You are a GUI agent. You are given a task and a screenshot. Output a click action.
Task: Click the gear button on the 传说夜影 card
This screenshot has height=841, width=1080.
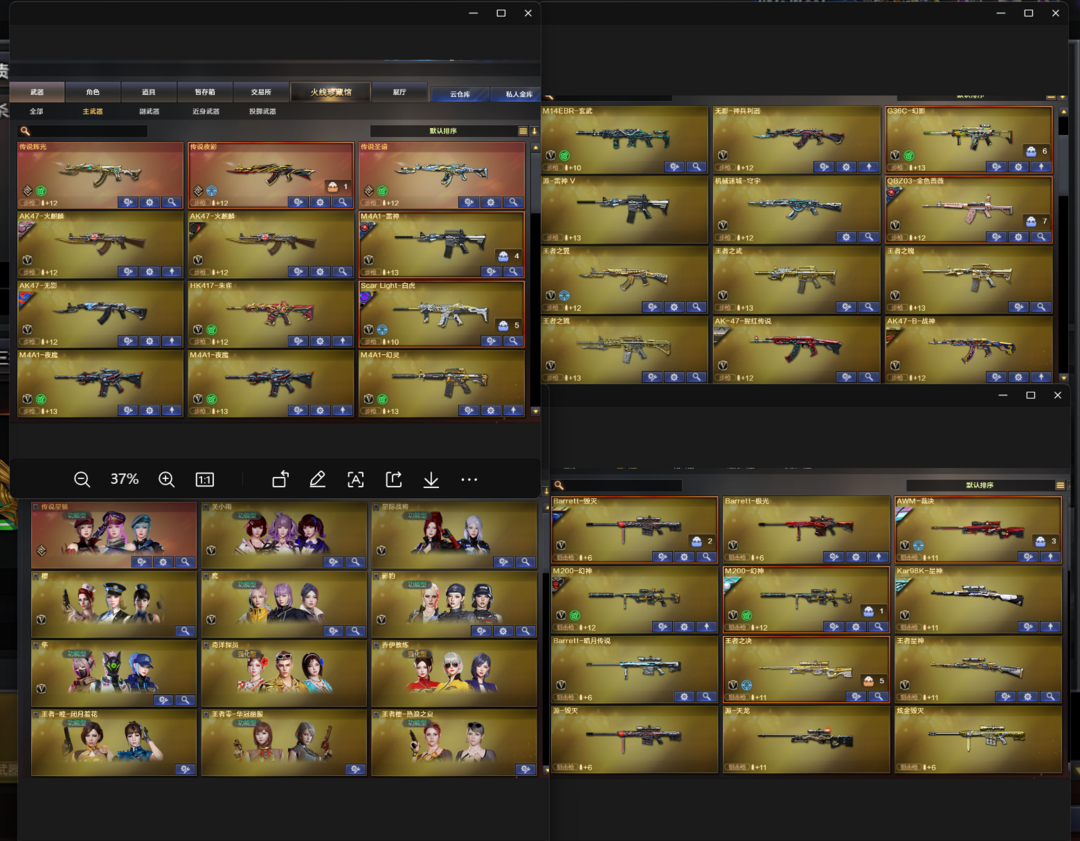pyautogui.click(x=320, y=203)
